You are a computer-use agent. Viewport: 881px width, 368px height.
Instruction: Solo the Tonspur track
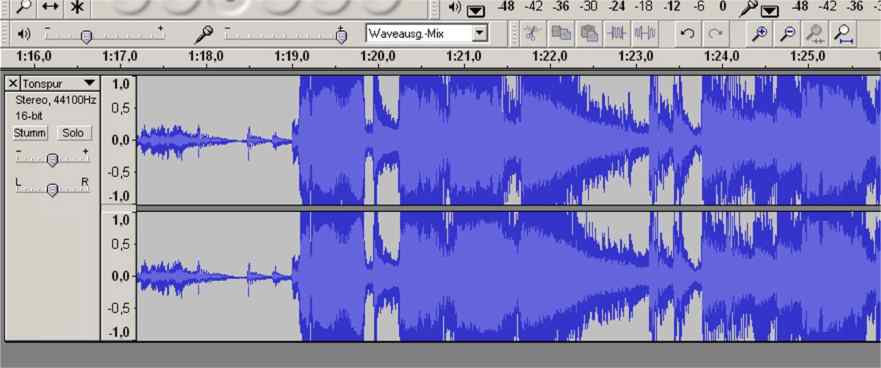[x=73, y=133]
